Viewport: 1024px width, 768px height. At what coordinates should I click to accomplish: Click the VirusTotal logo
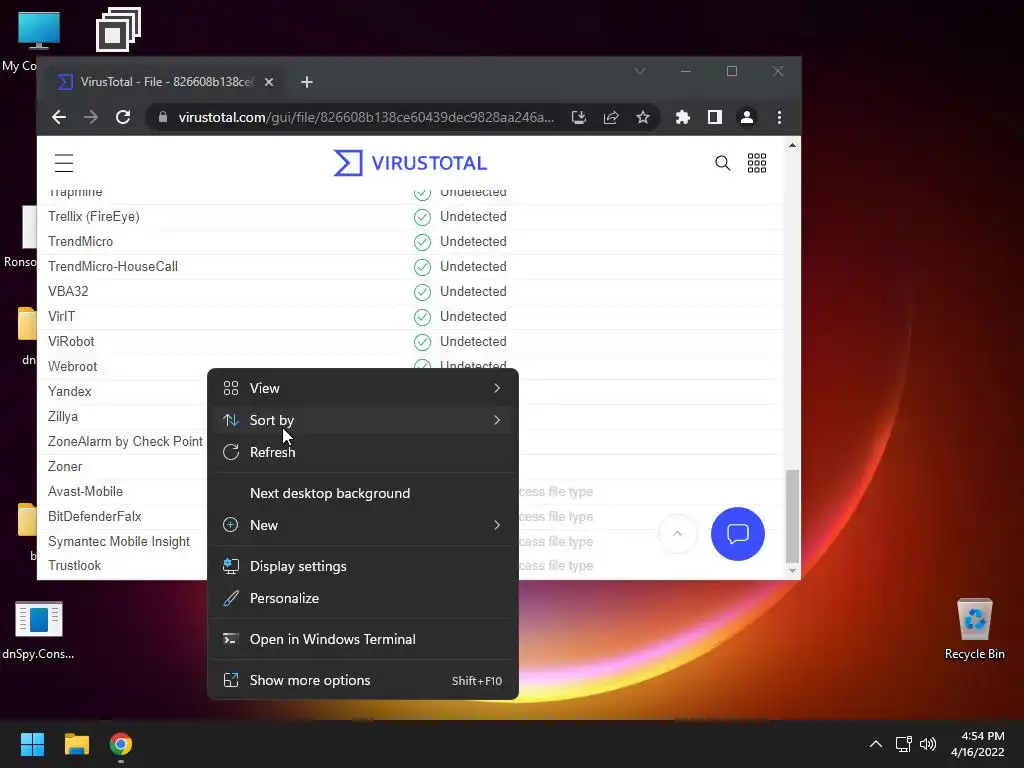[x=410, y=163]
